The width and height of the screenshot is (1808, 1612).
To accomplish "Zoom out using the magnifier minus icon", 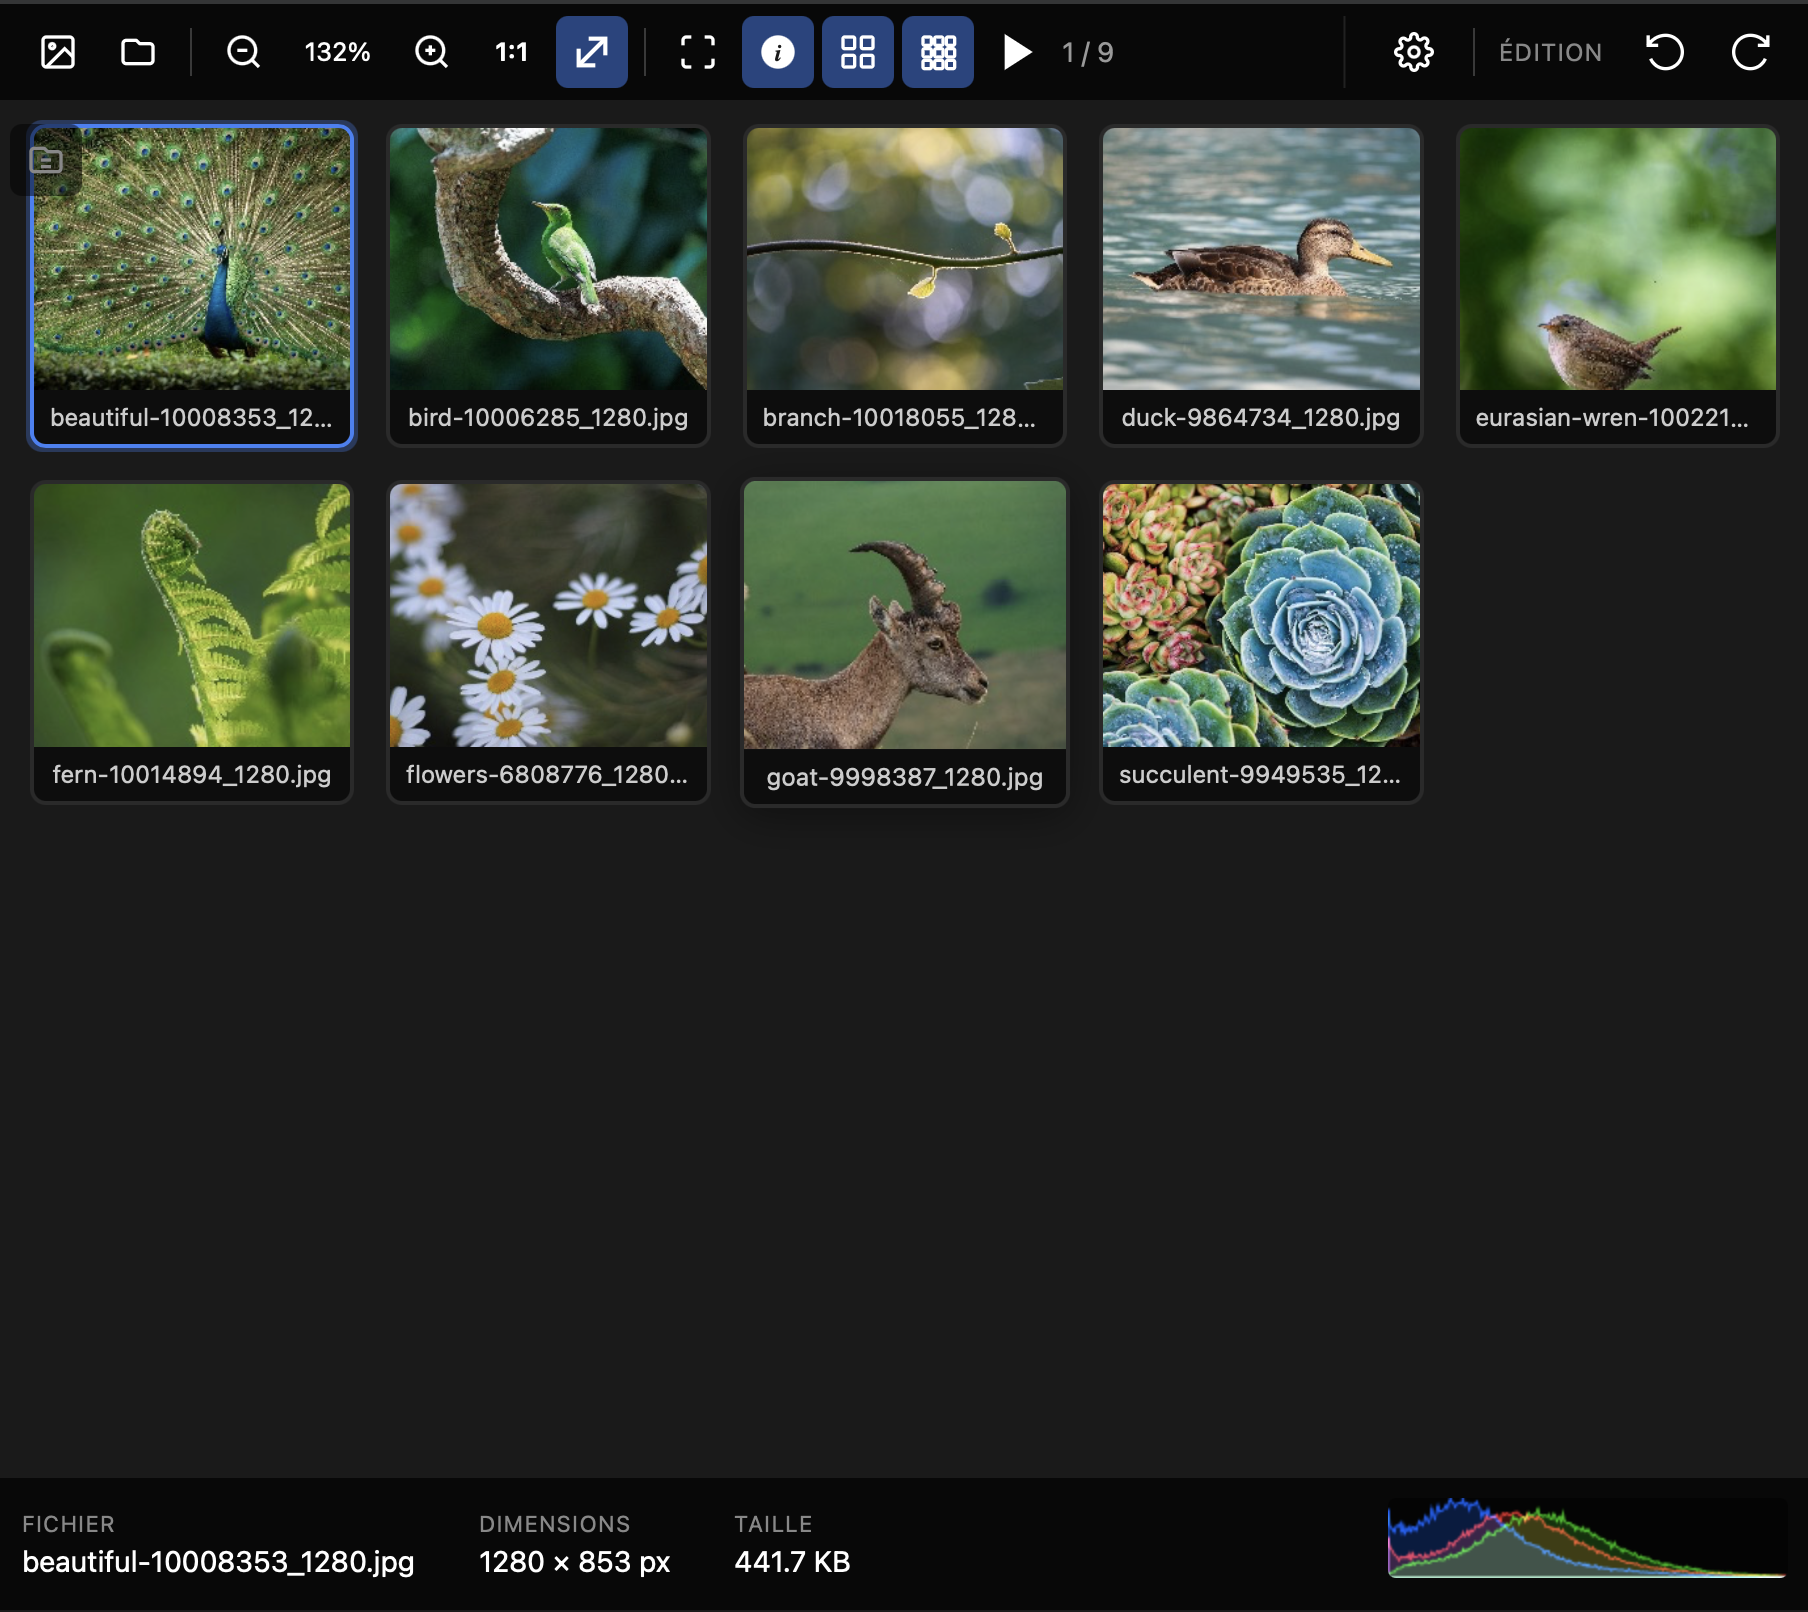I will click(243, 52).
